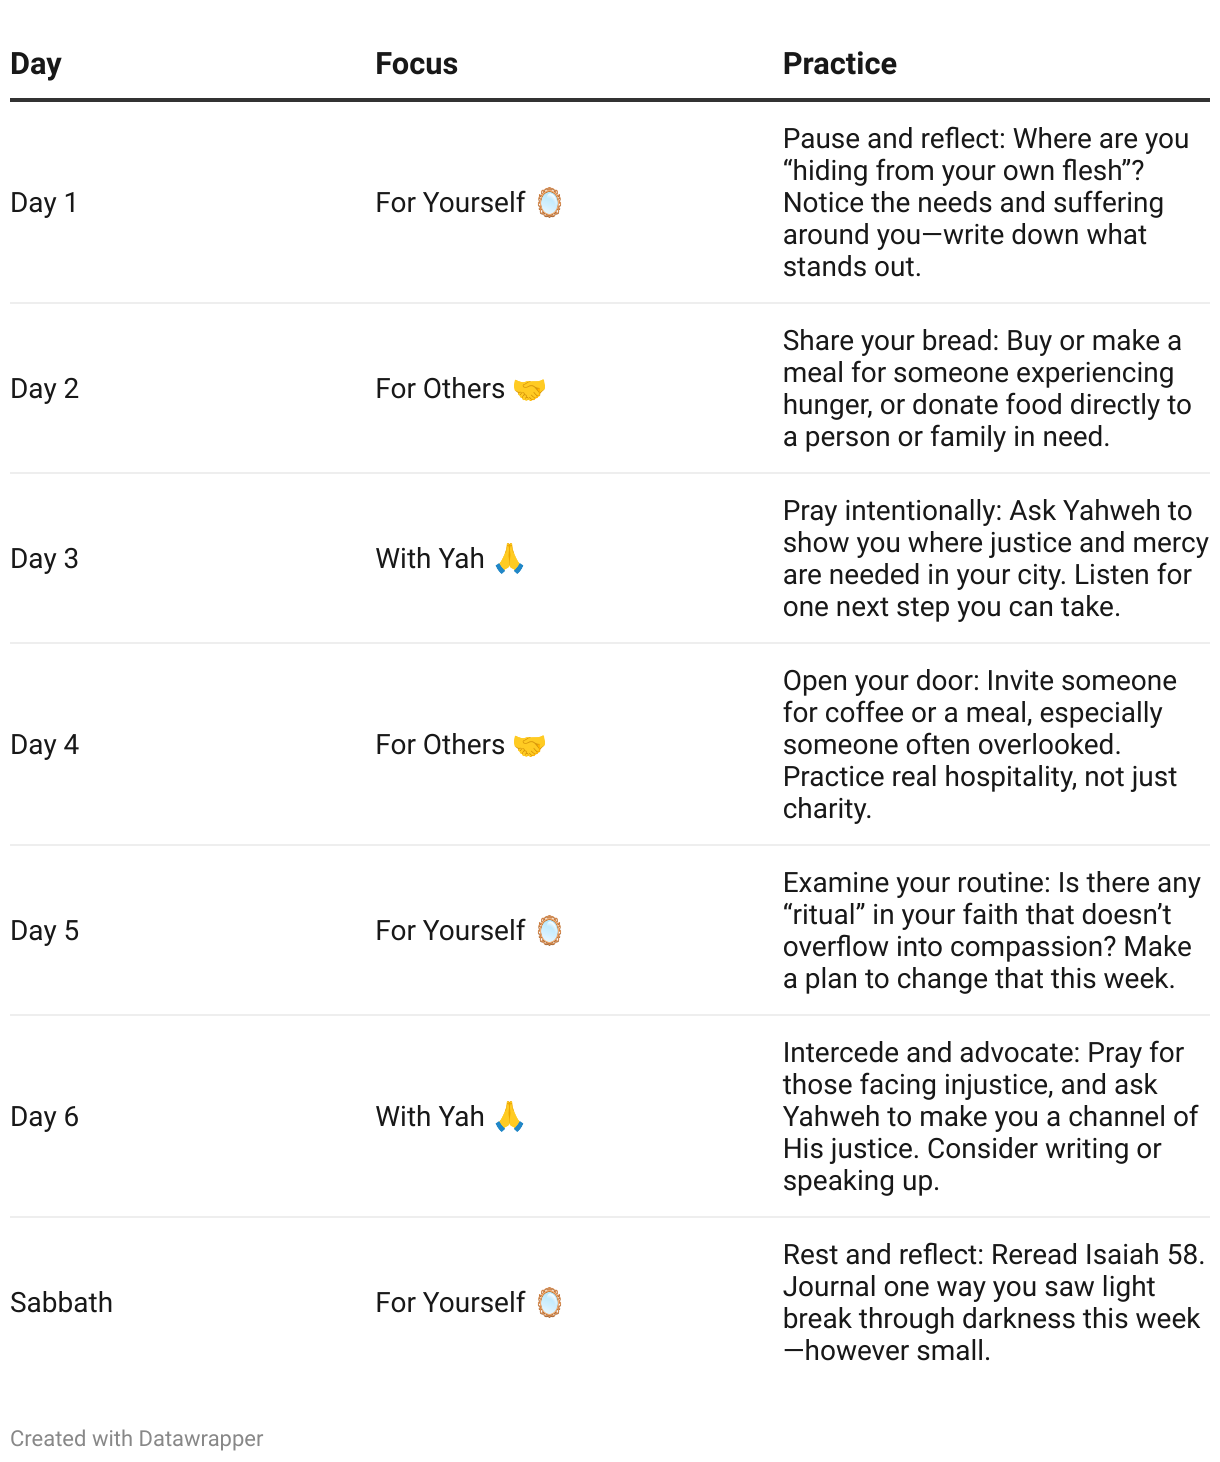Viewport: 1220px width, 1462px height.
Task: Click the Day 6 row label
Action: pos(44,1117)
